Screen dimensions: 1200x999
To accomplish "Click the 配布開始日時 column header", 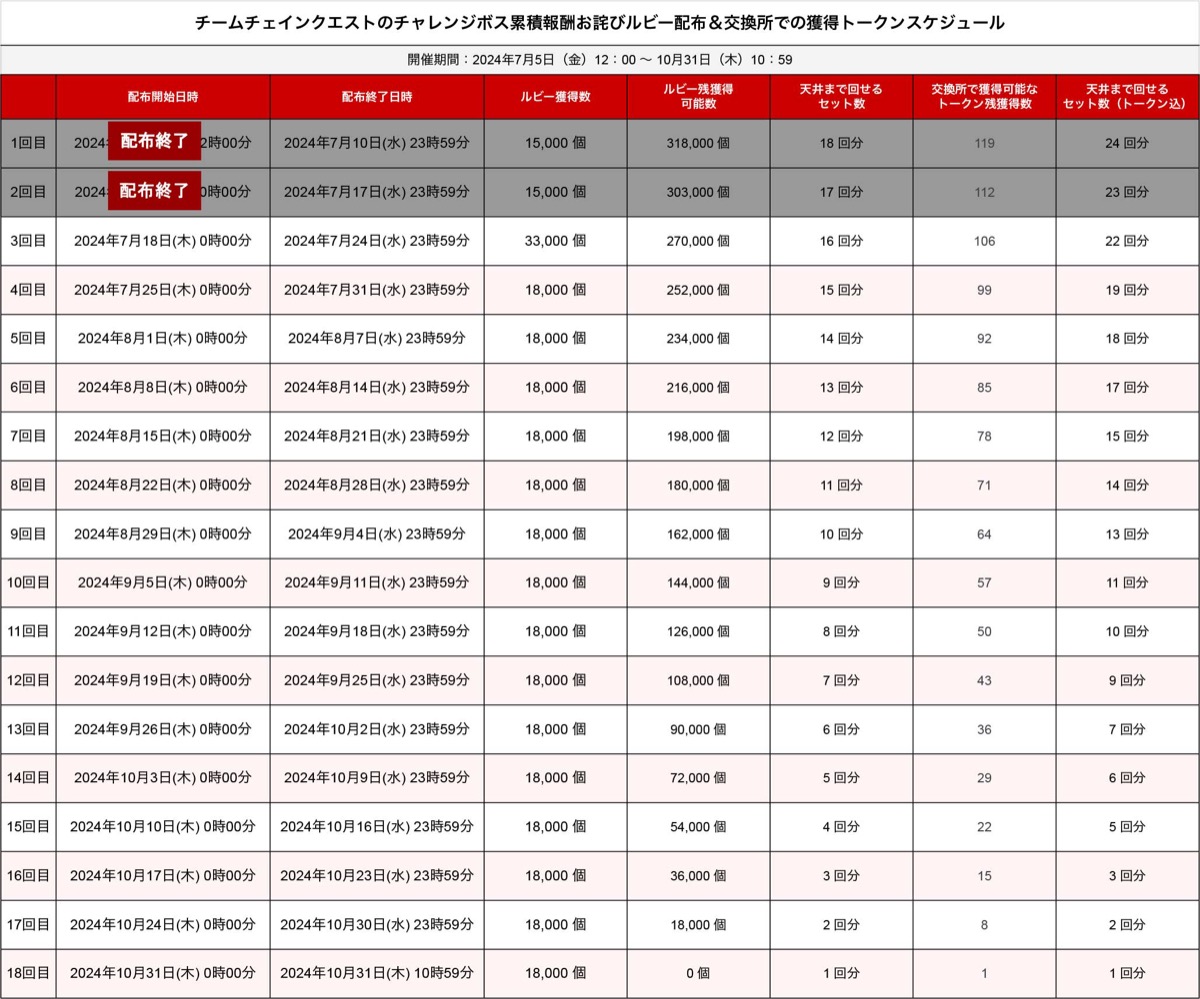I will [x=162, y=97].
